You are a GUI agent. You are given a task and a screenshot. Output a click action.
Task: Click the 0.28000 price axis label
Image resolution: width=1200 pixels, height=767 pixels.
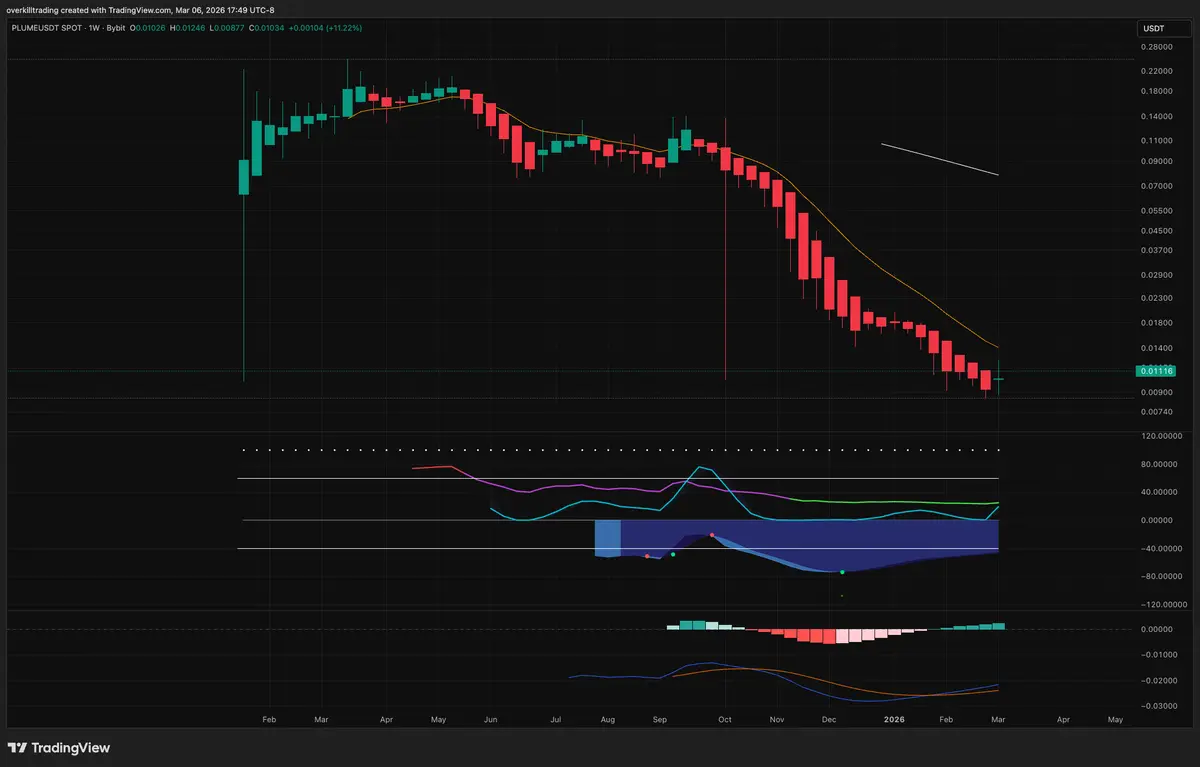point(1157,47)
